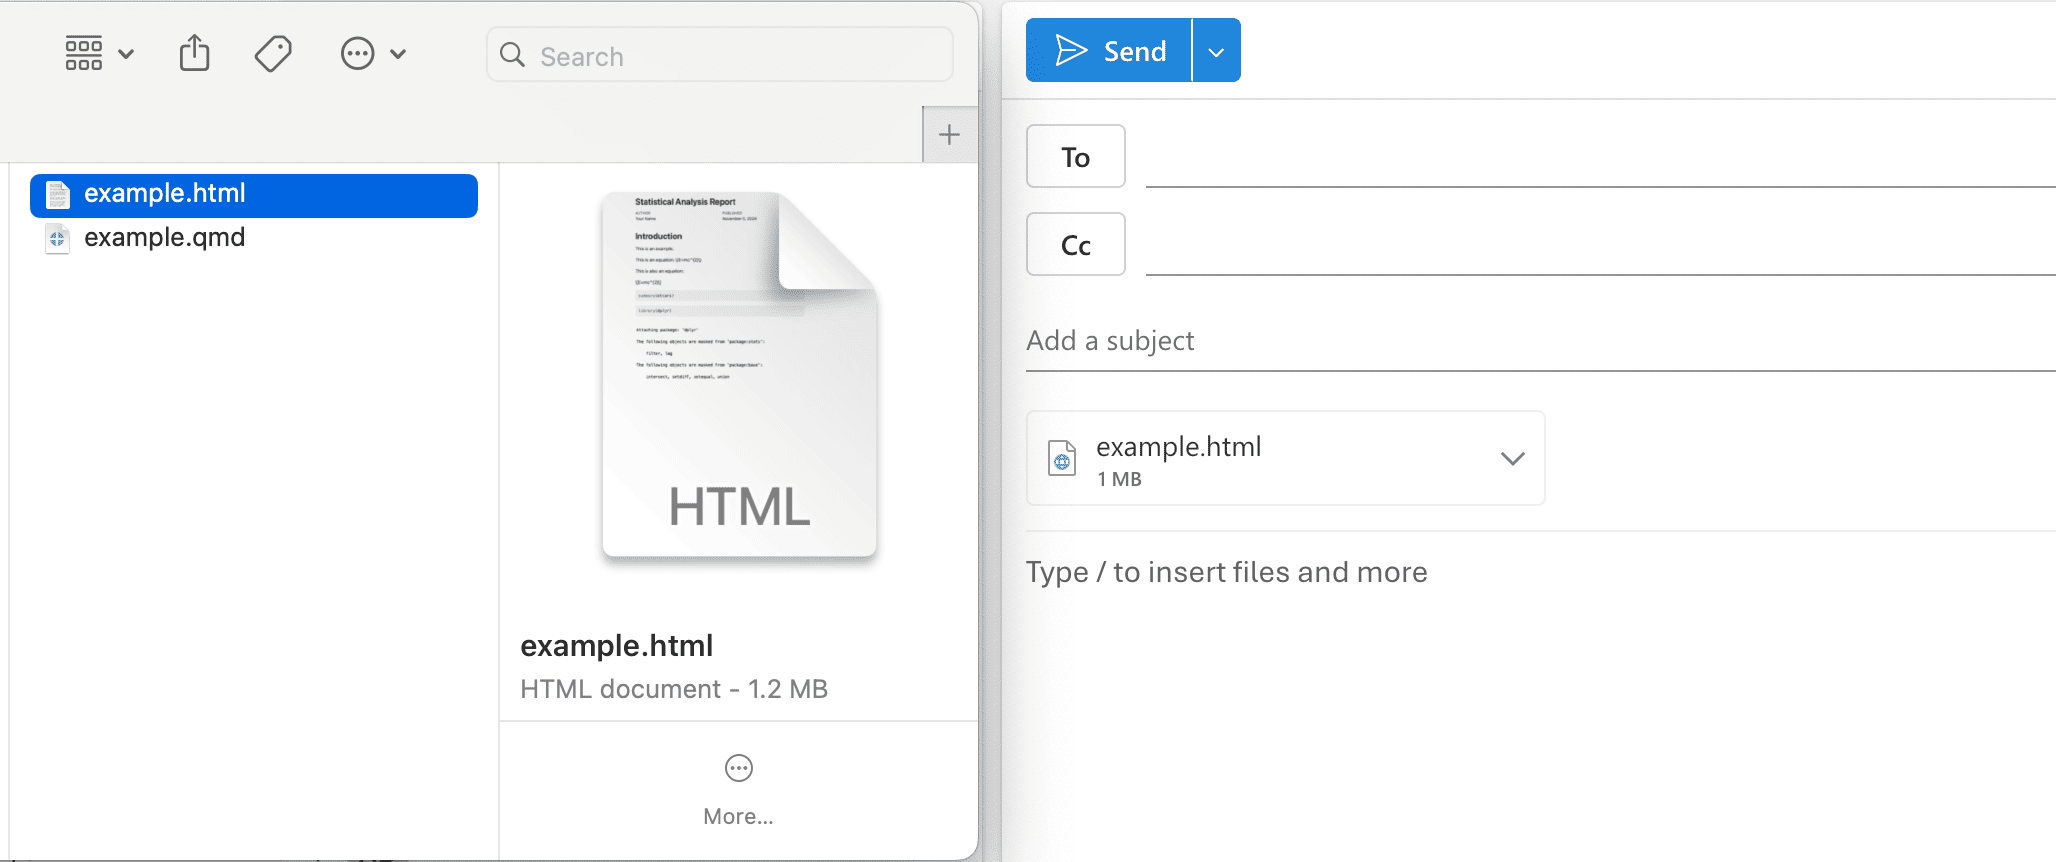Screen dimensions: 2056x862
Task: Expand the Send options dropdown arrow
Action: pos(1216,51)
